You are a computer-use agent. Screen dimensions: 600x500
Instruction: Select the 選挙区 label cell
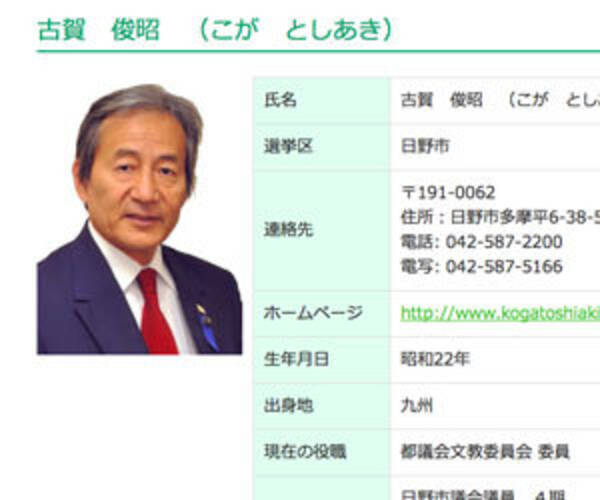[321, 146]
